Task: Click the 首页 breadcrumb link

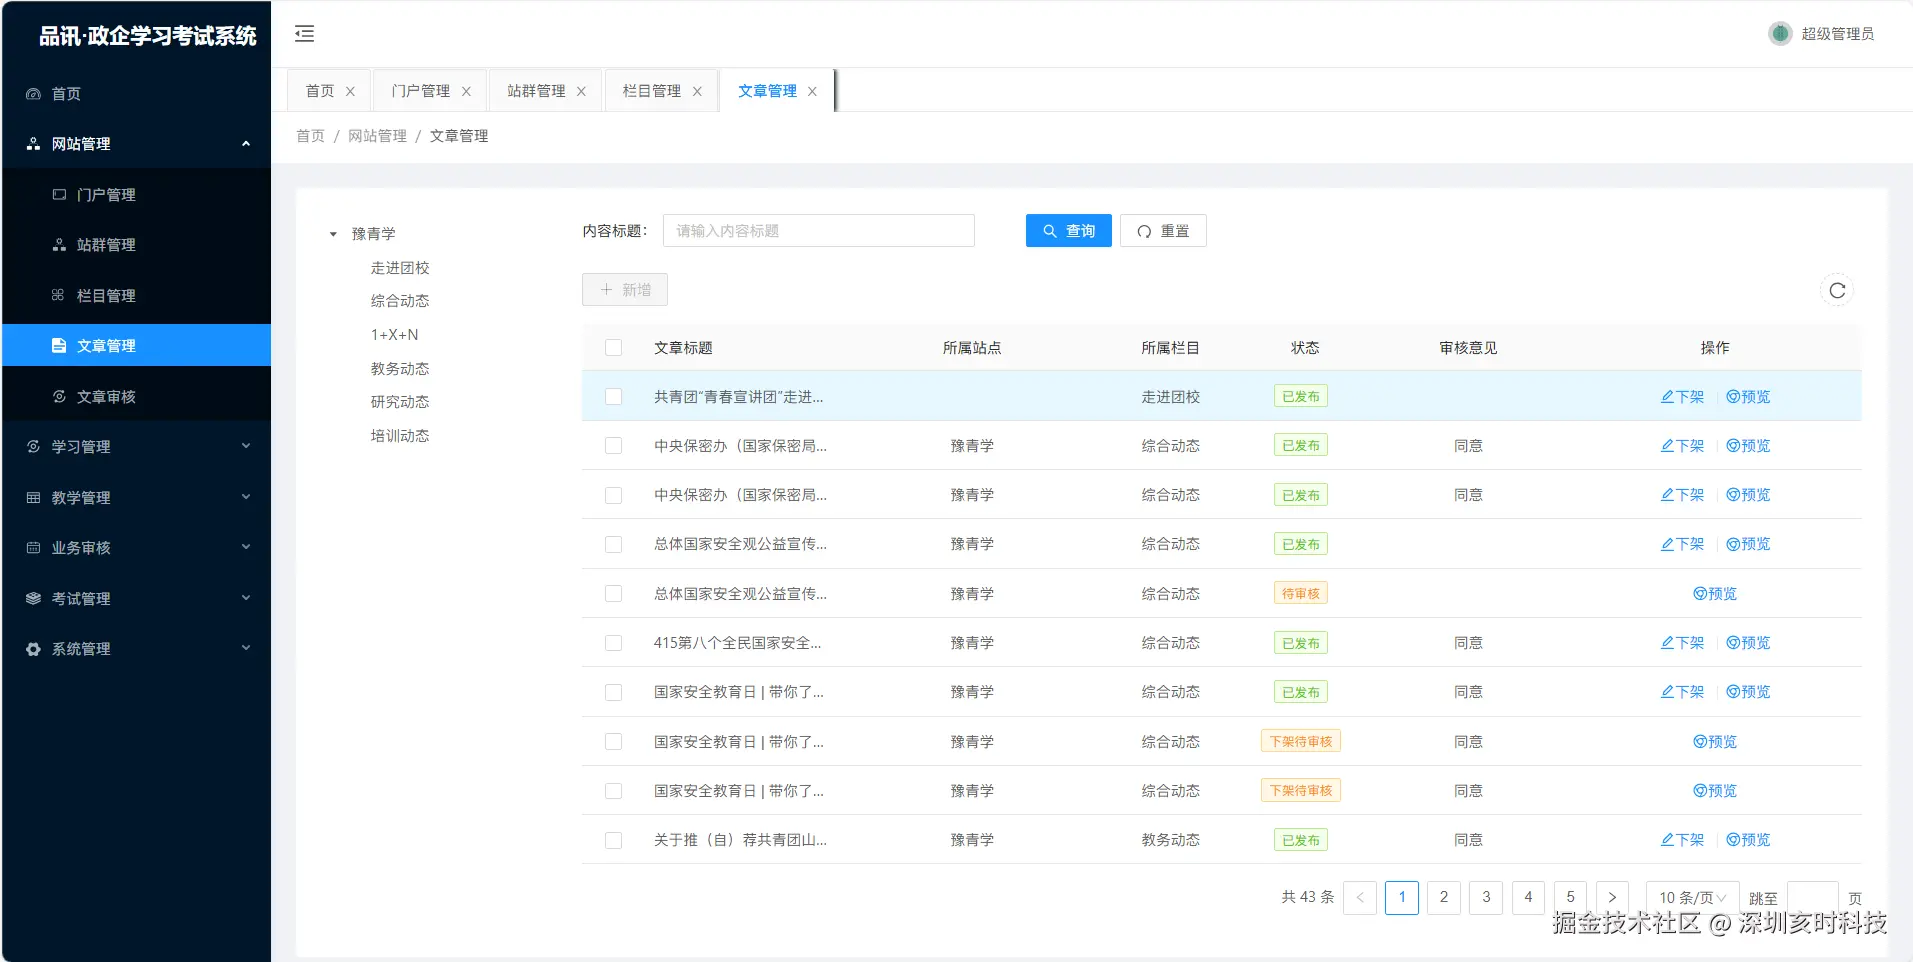Action: coord(310,136)
